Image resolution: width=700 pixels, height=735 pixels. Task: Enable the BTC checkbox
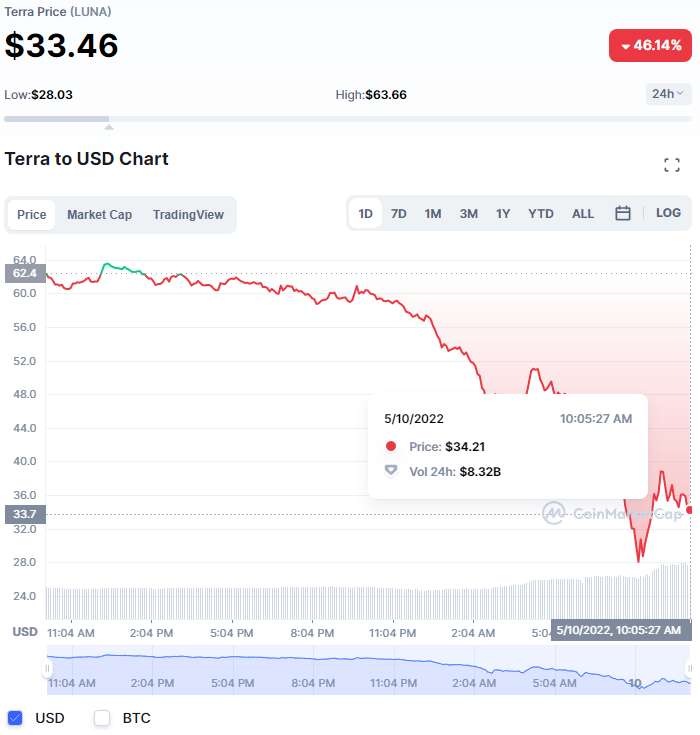point(102,718)
